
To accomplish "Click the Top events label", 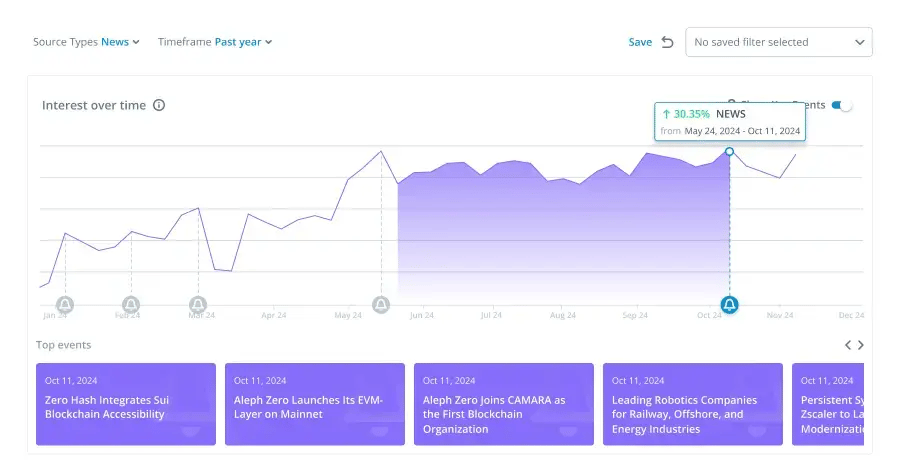I will pyautogui.click(x=63, y=345).
